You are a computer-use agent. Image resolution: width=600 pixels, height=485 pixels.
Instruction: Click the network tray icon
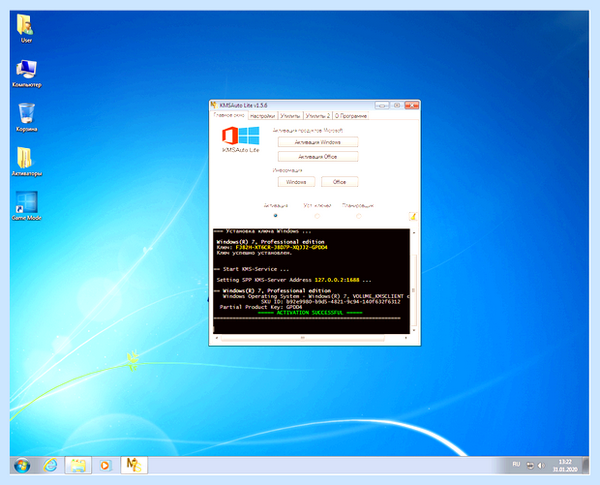530,465
